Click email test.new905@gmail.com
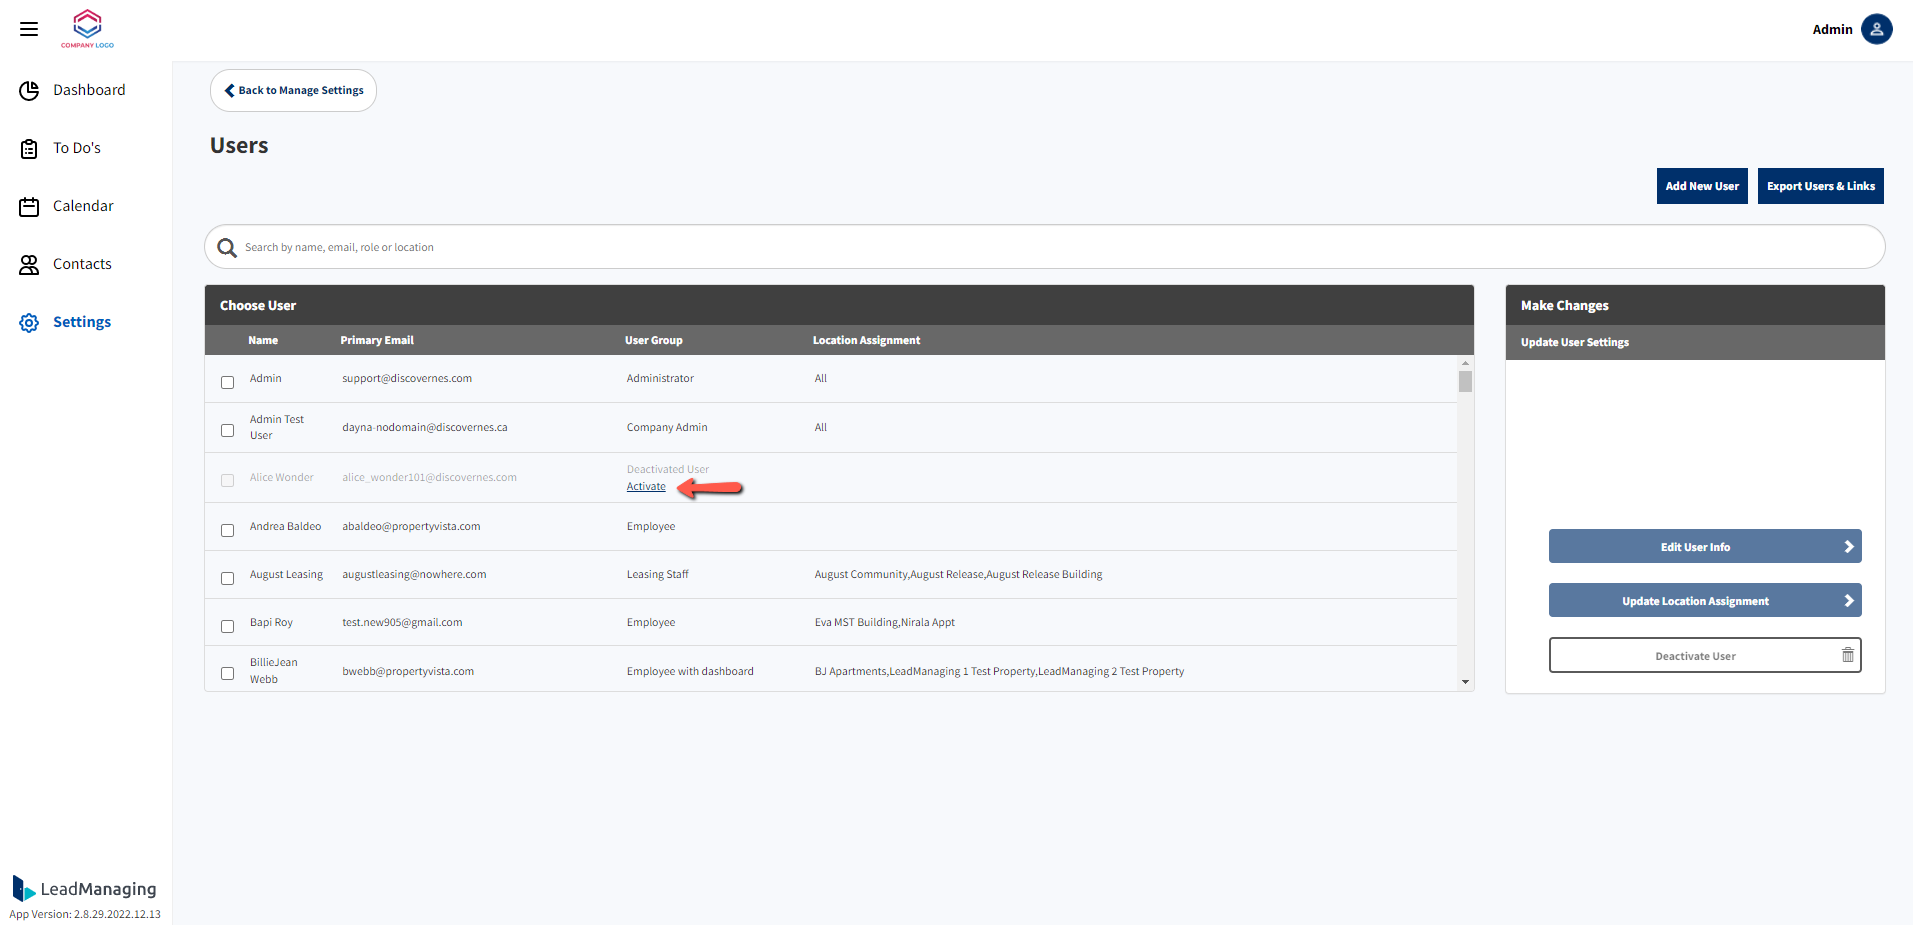 point(402,622)
